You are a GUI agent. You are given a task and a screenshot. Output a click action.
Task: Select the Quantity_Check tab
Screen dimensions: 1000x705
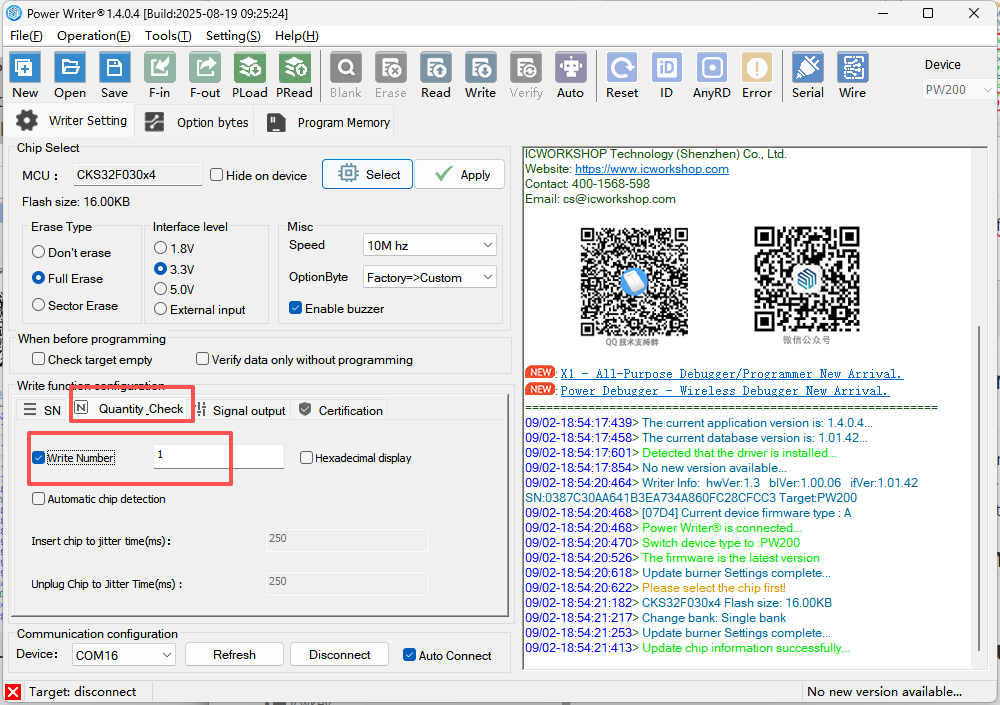[x=129, y=408]
